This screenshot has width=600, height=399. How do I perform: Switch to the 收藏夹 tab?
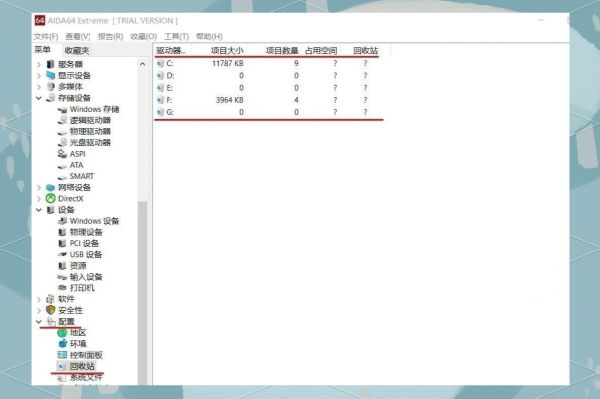point(77,50)
